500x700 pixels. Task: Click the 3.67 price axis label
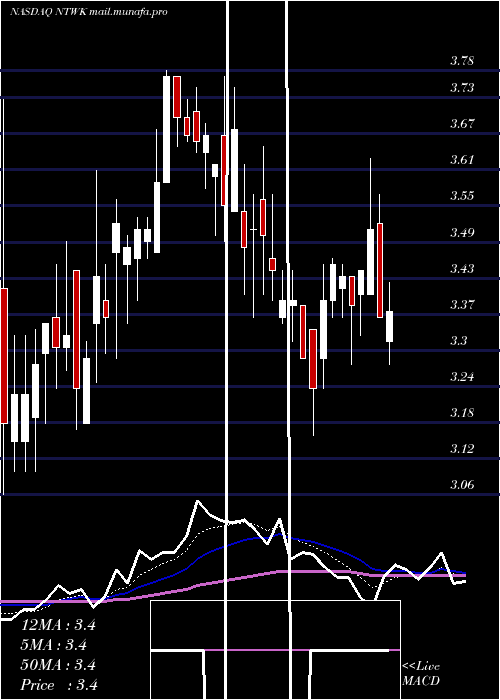[462, 124]
